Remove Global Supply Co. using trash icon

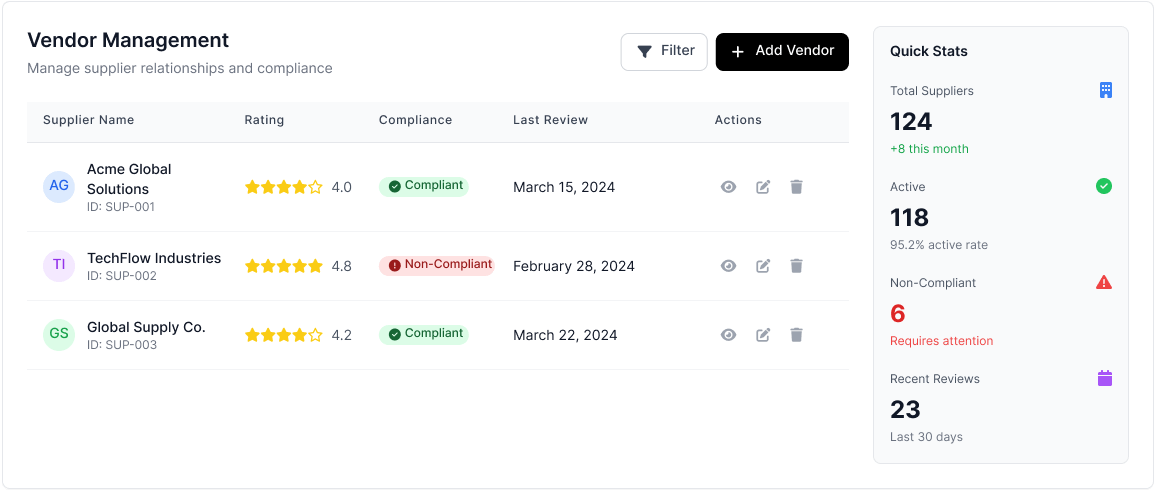pos(796,335)
